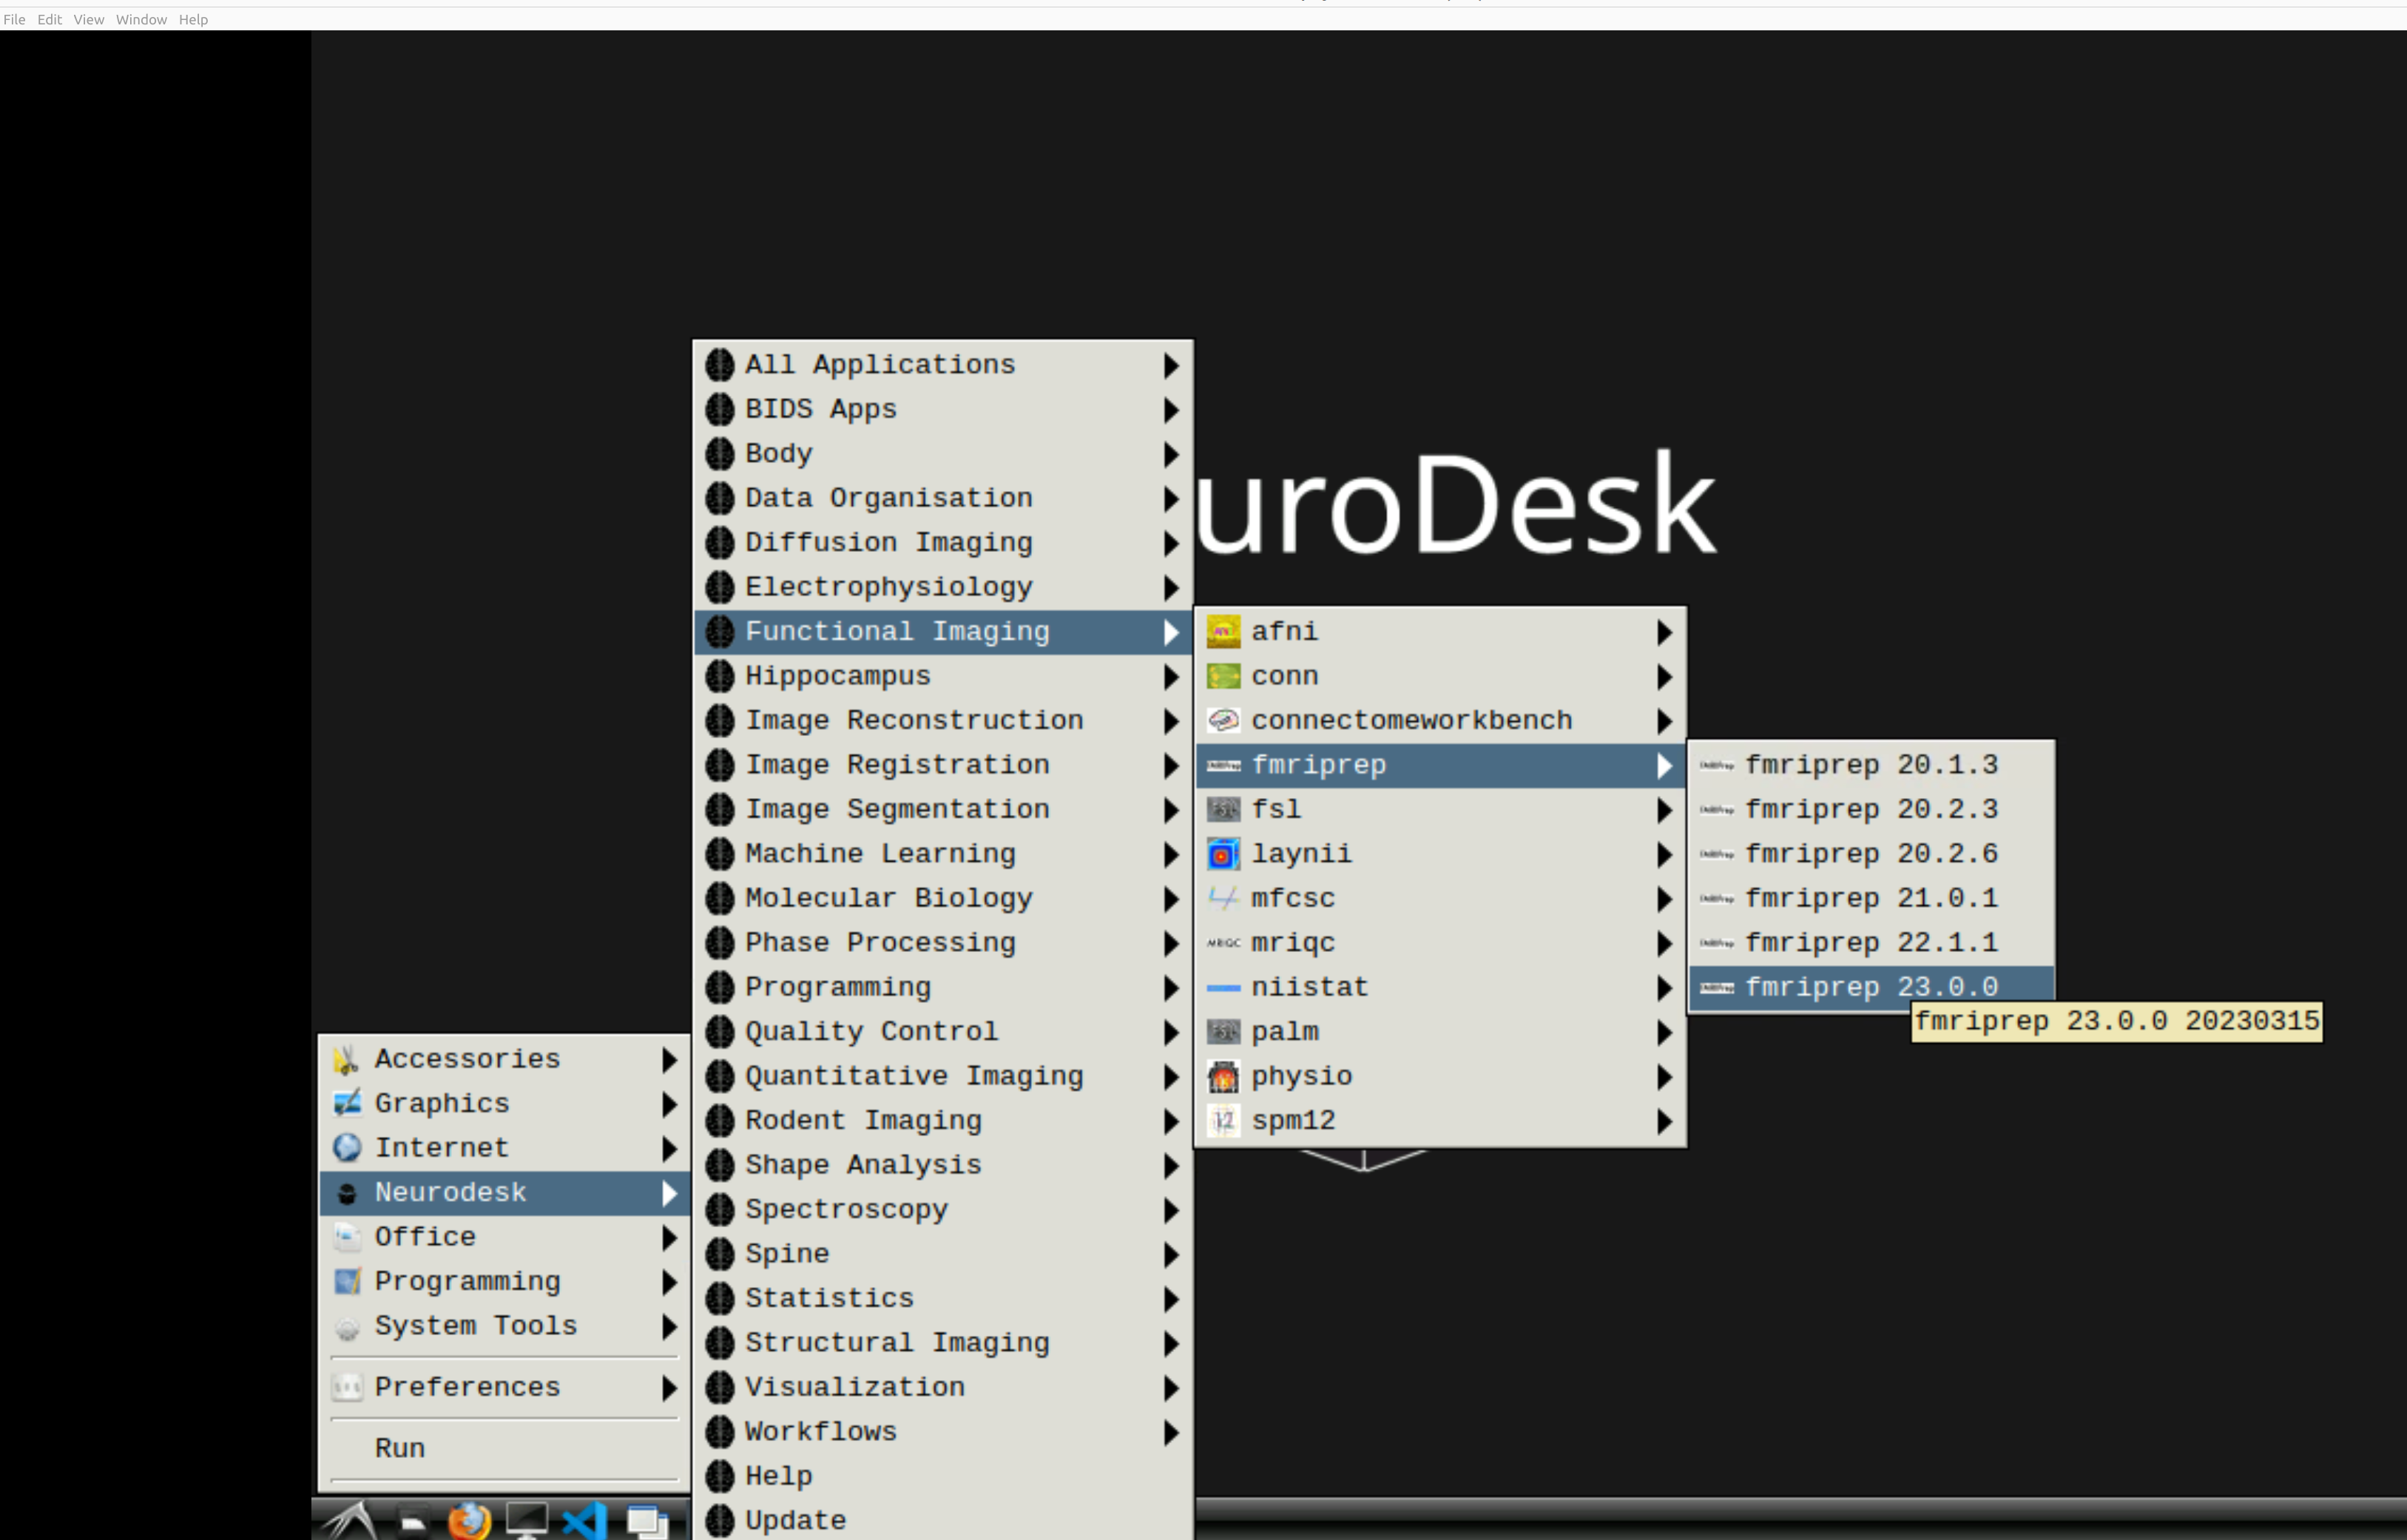Expand the Preferences submenu arrow

(669, 1388)
